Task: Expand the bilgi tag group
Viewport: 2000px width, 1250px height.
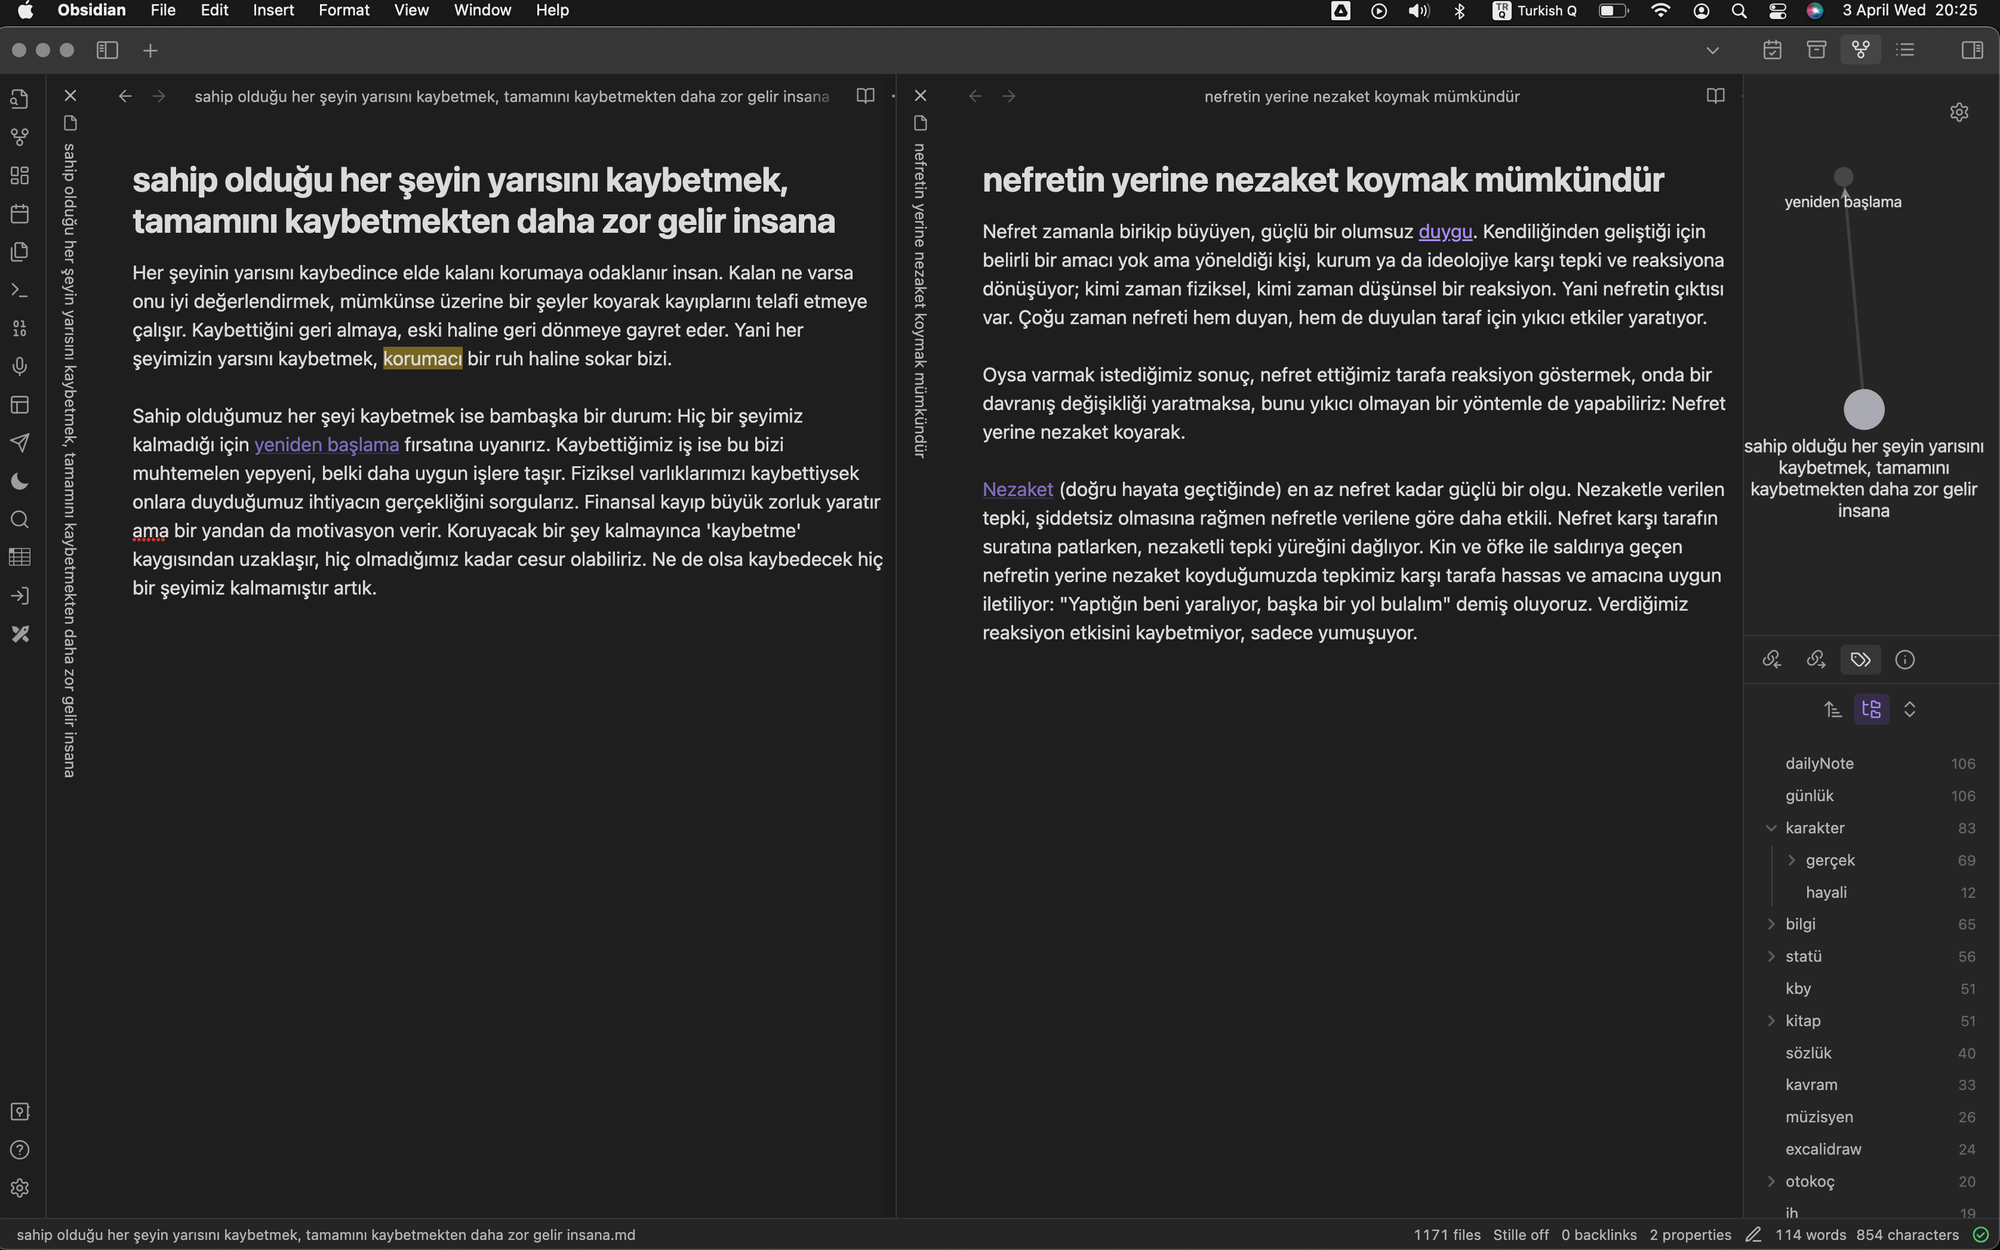Action: [1771, 924]
